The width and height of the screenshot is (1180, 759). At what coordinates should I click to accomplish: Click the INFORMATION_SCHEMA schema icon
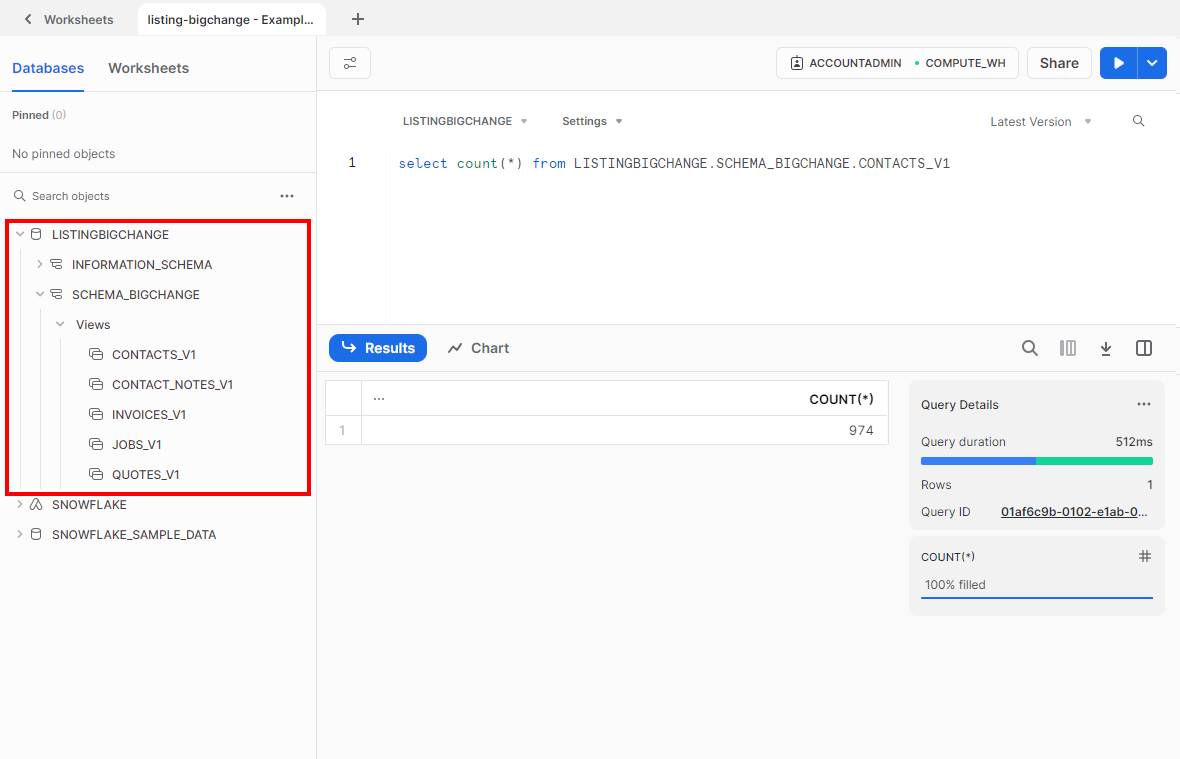pos(56,264)
